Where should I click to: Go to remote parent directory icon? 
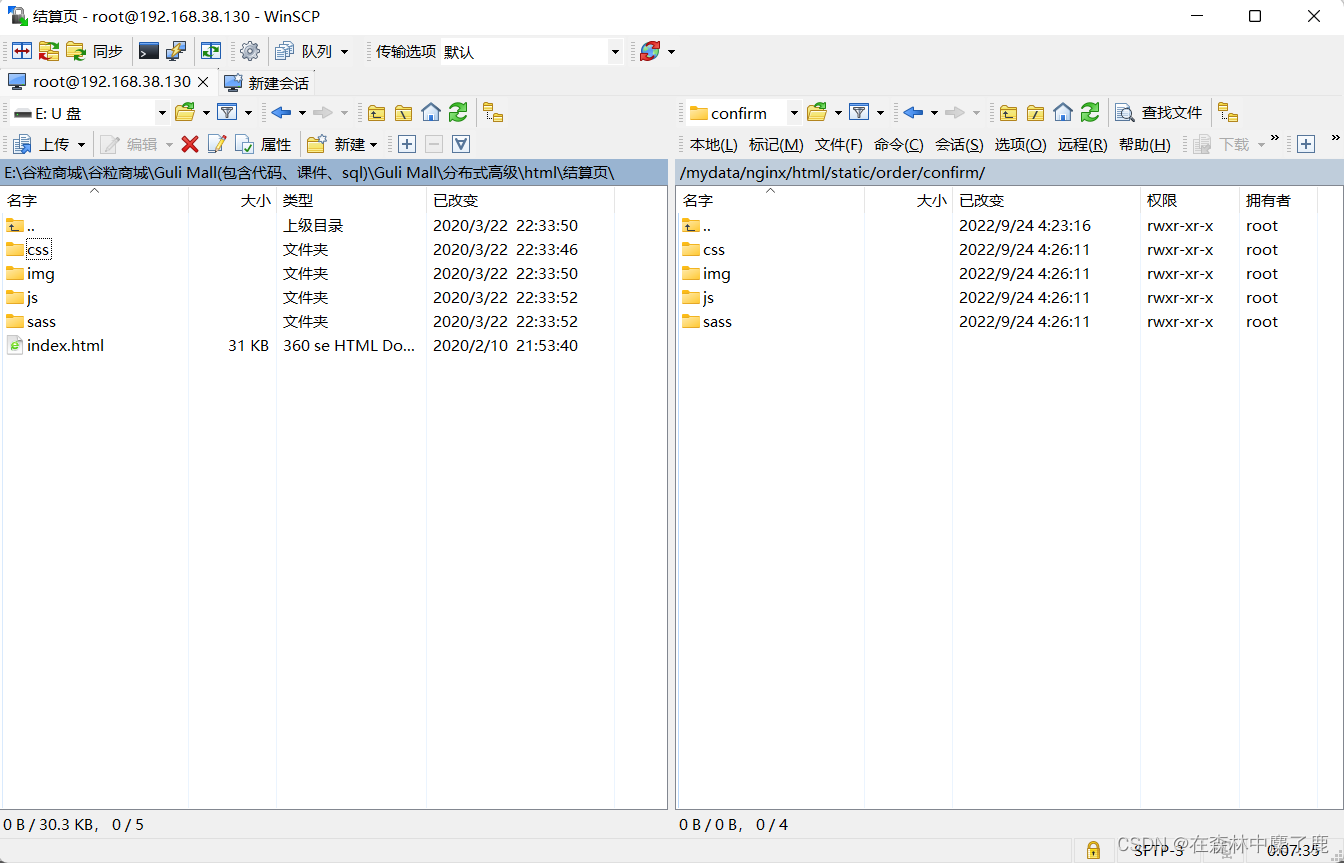click(x=1008, y=112)
